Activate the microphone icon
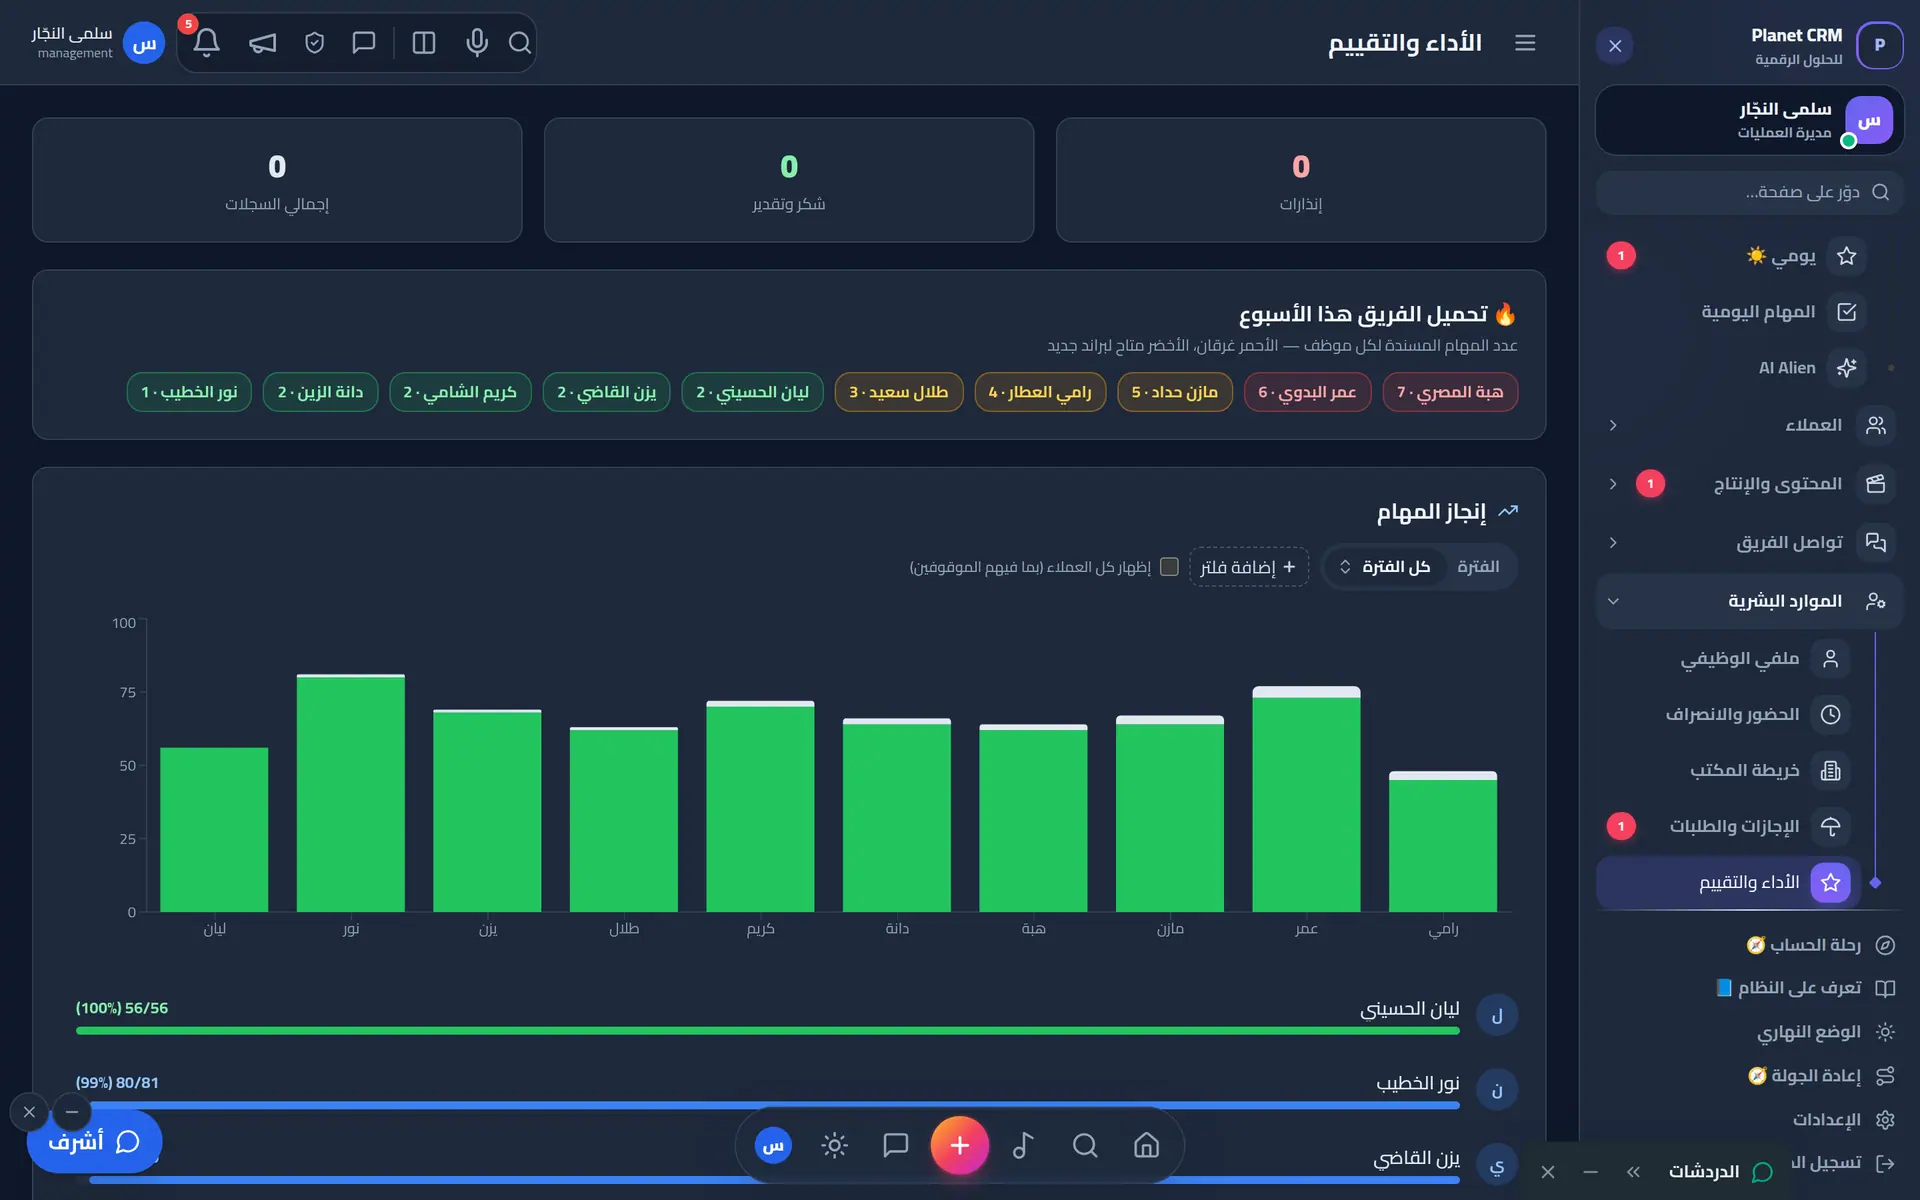The image size is (1920, 1200). coord(477,42)
